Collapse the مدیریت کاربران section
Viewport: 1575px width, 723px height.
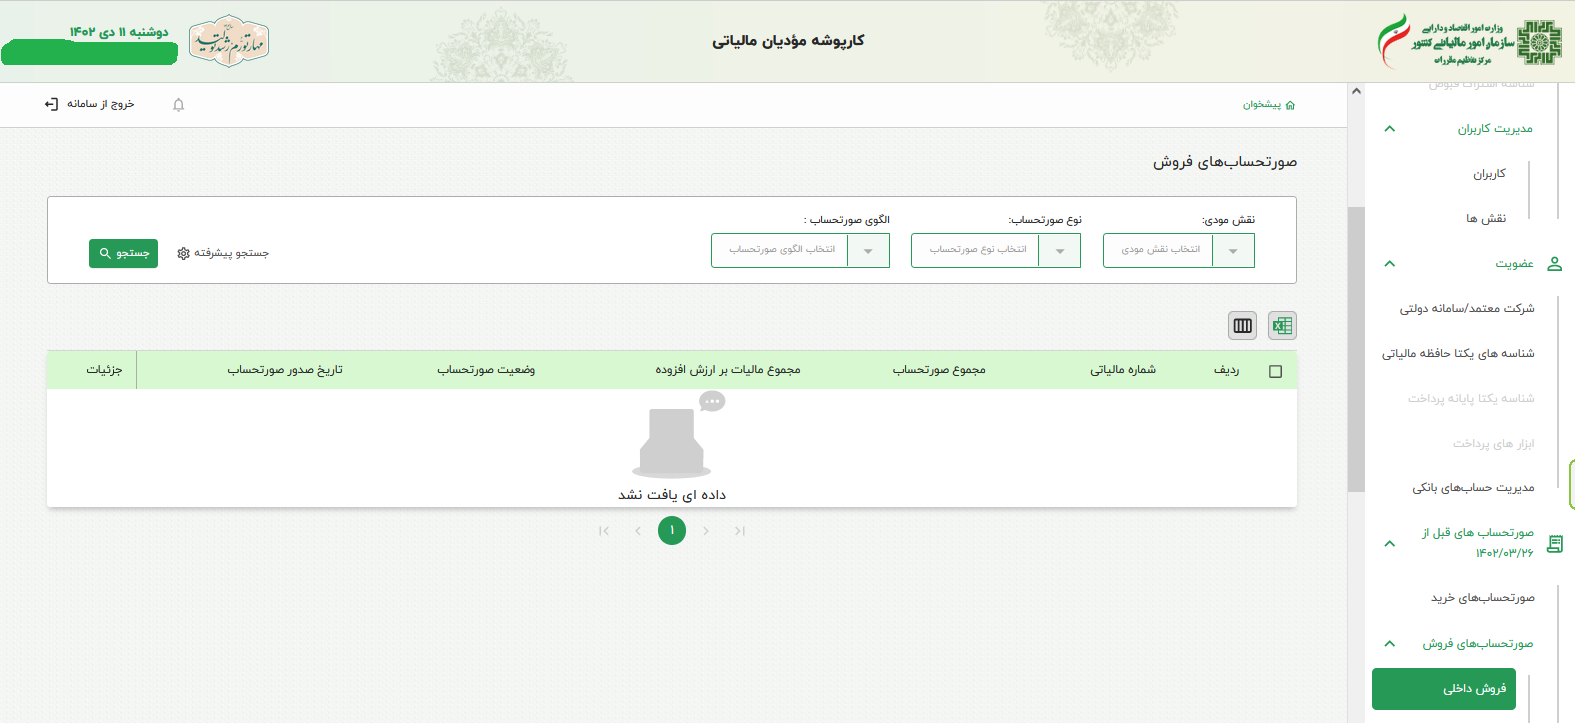pos(1389,129)
